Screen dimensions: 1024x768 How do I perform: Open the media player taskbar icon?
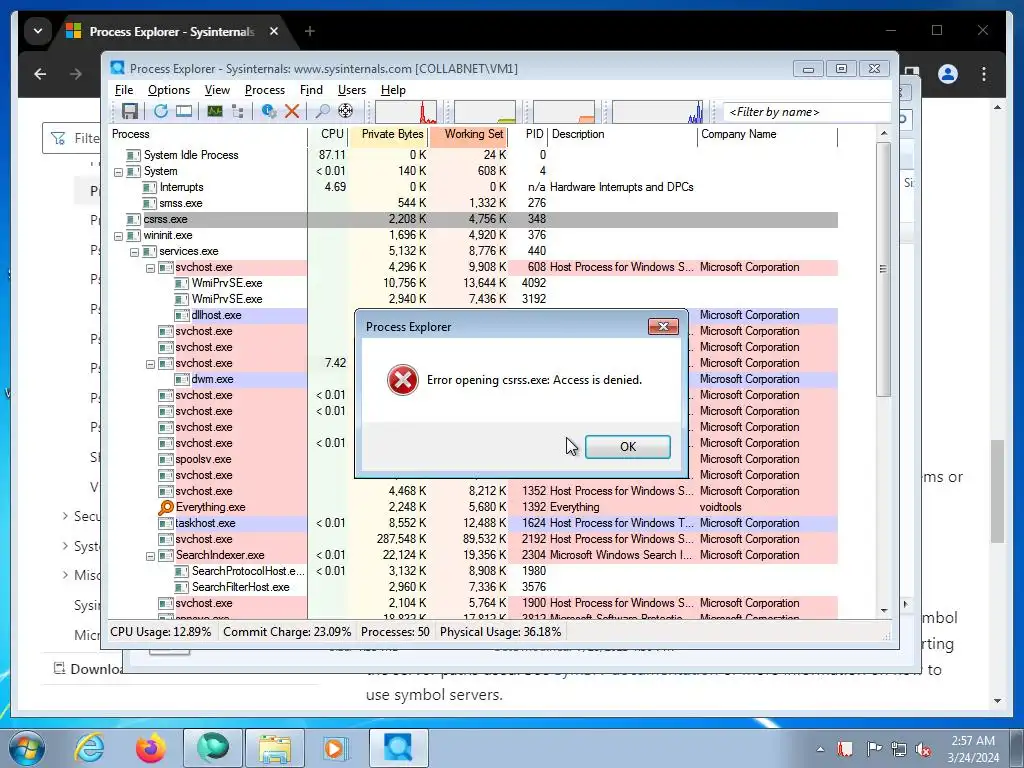(336, 748)
